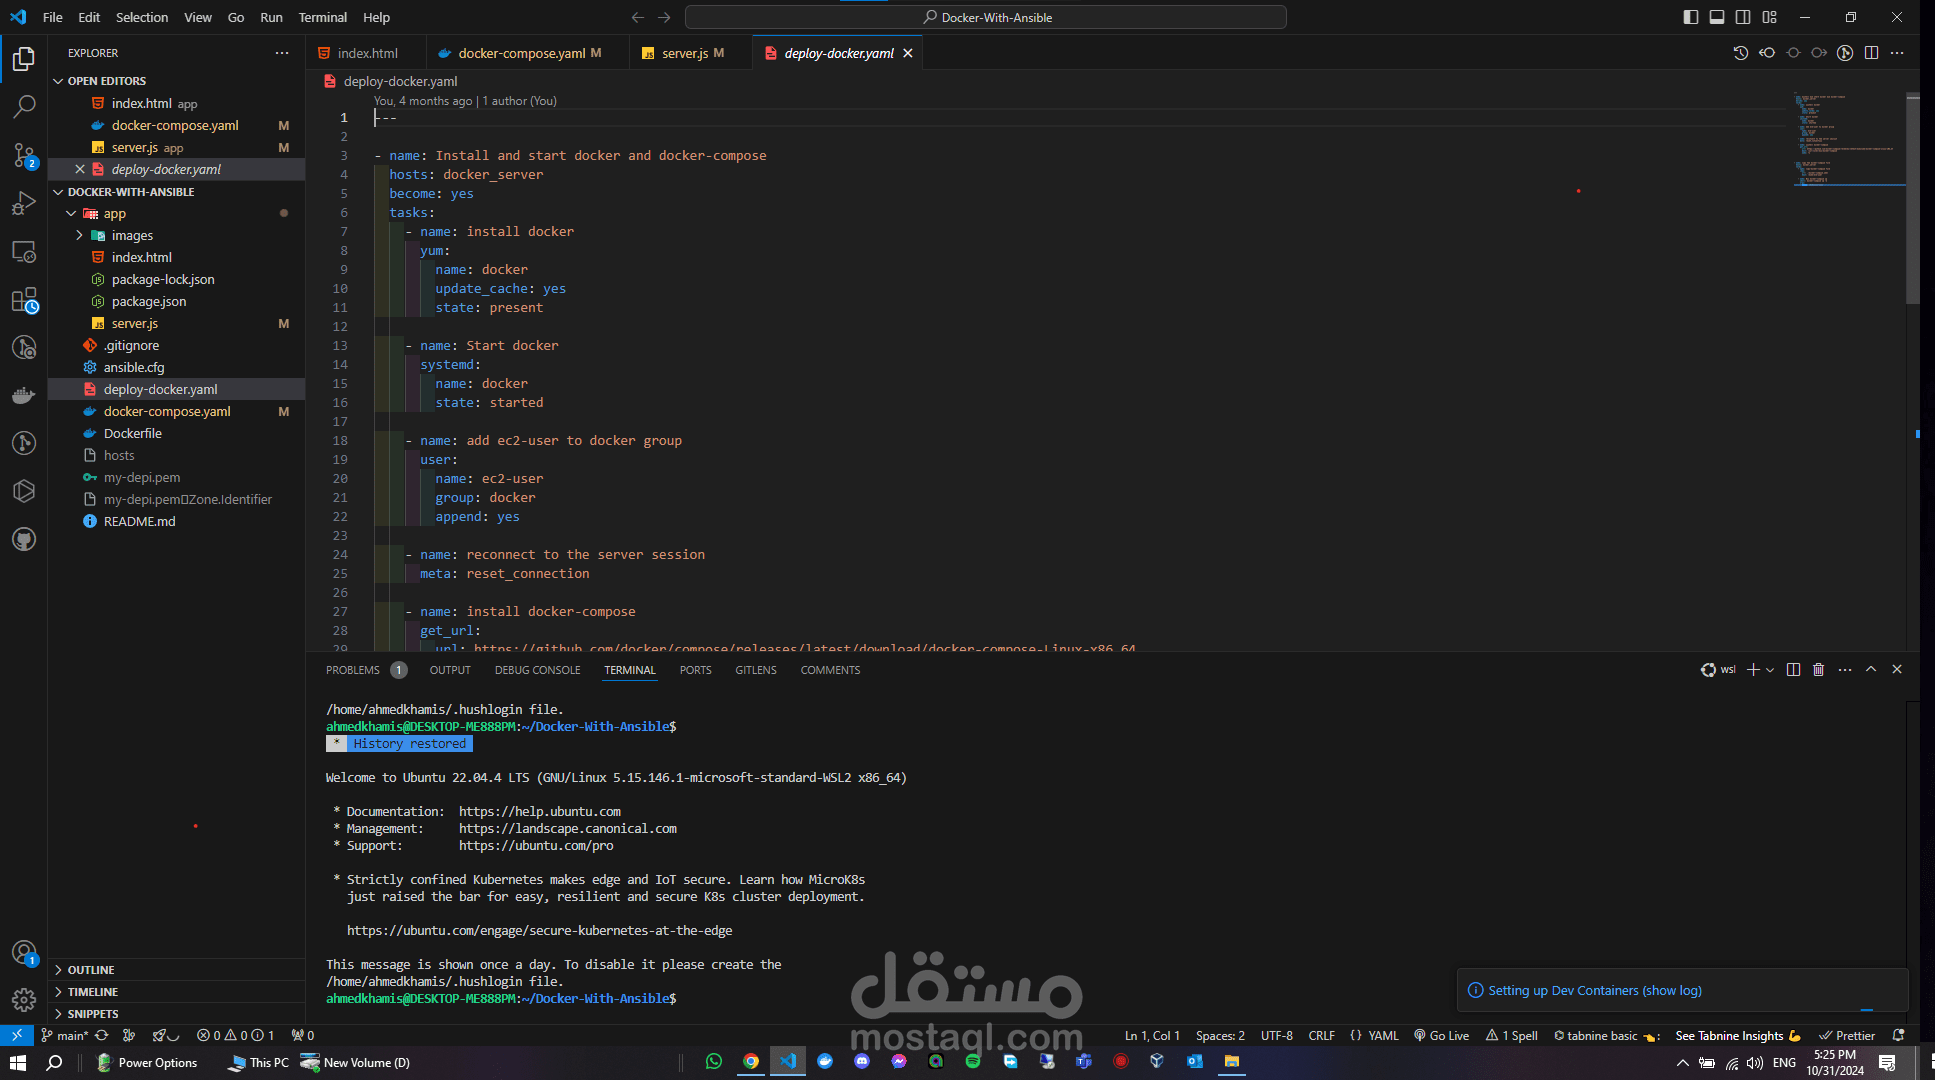Start Go Live server from the status bar
This screenshot has height=1080, width=1935.
1442,1035
